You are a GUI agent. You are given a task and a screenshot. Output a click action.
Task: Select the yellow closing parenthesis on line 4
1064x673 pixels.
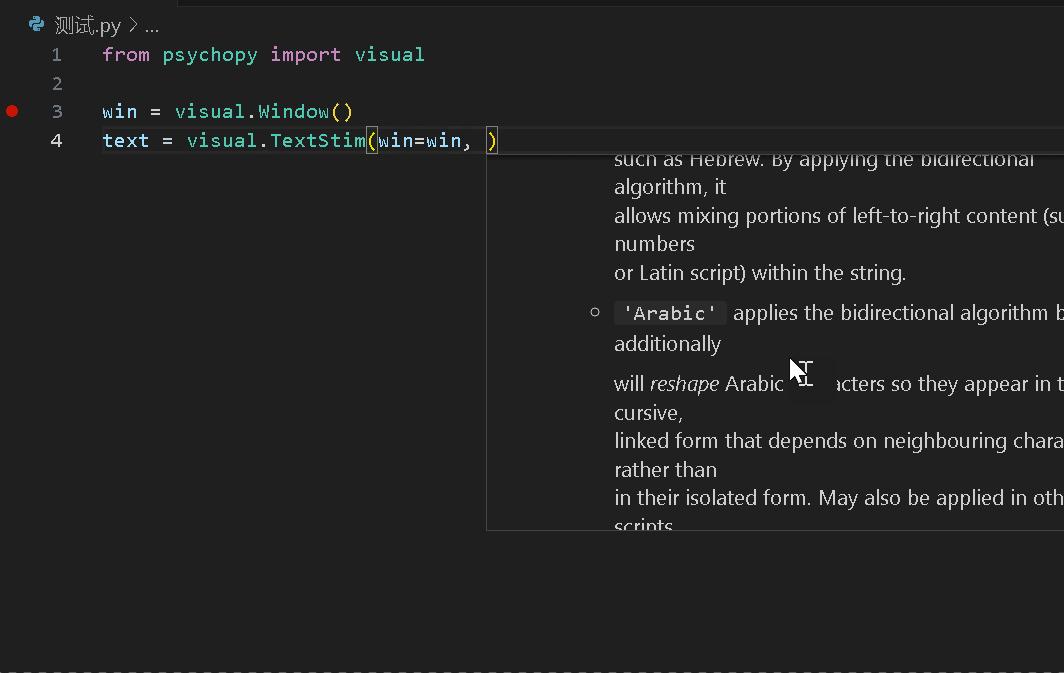click(x=490, y=140)
